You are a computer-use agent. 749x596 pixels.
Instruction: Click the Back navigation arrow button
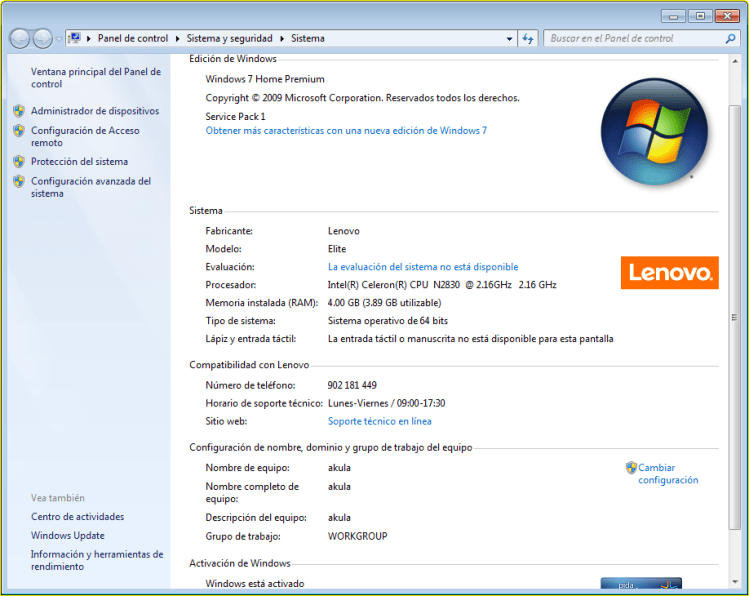20,39
